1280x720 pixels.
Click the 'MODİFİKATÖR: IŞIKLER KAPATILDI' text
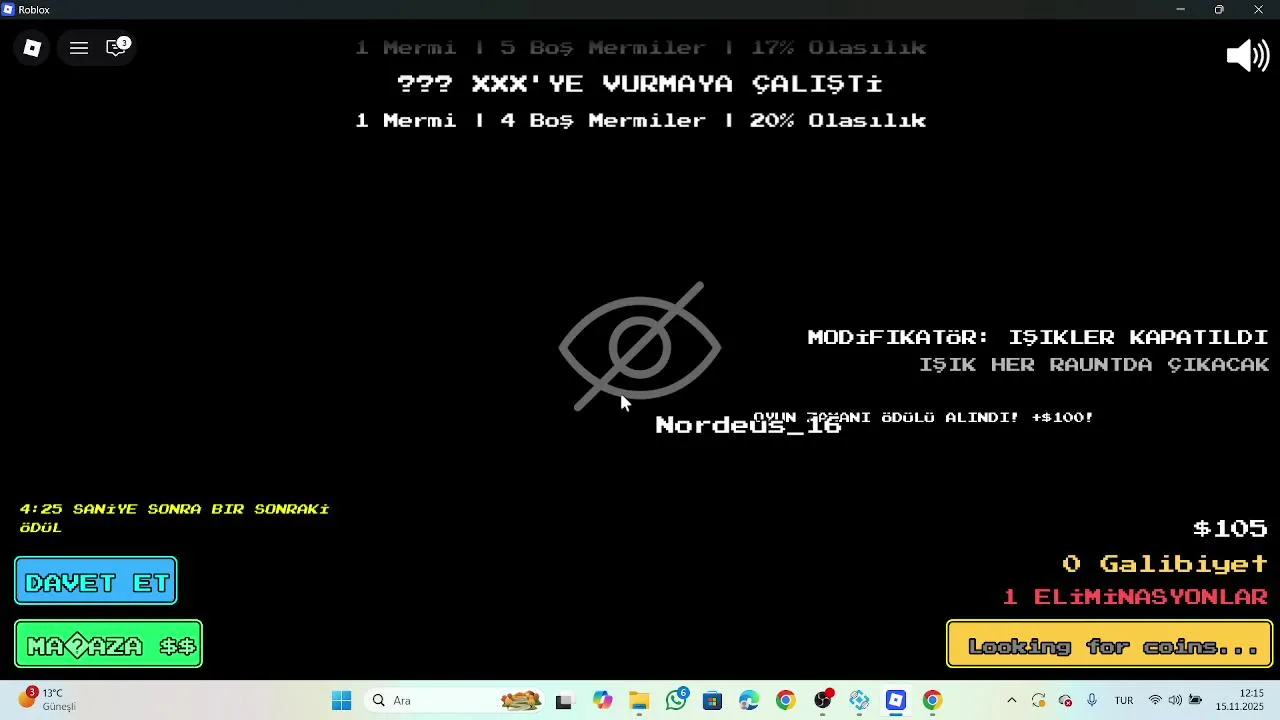point(1038,337)
